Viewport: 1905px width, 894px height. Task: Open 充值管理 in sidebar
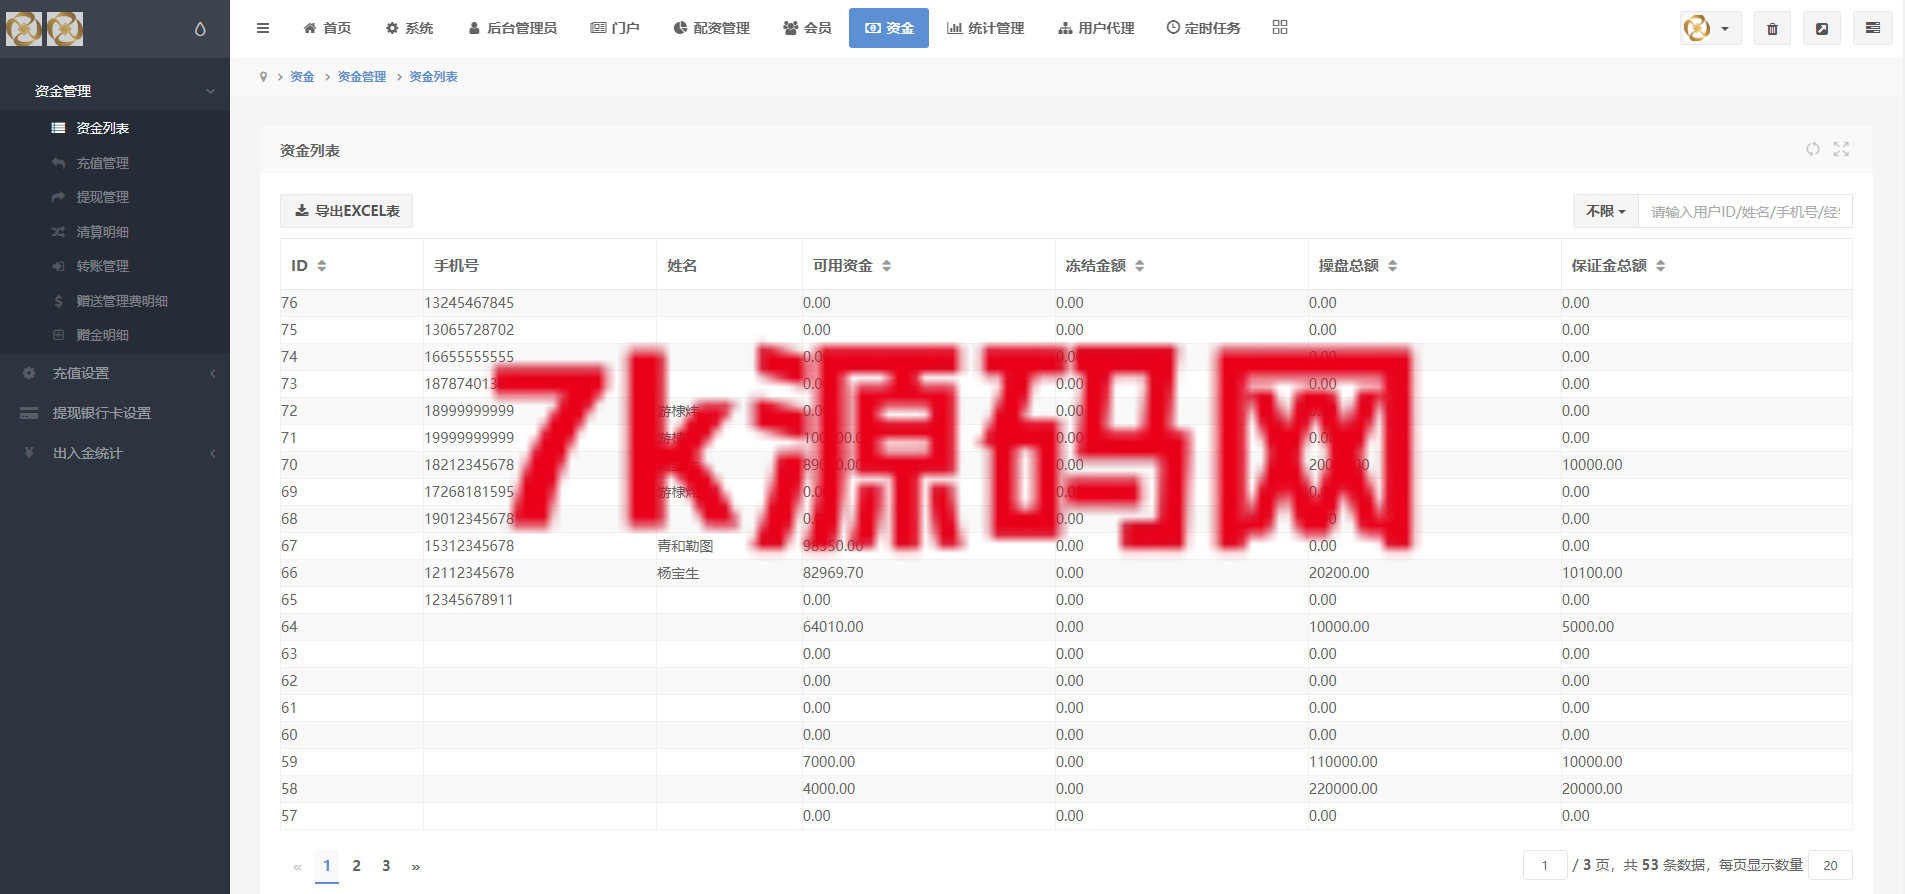115,163
